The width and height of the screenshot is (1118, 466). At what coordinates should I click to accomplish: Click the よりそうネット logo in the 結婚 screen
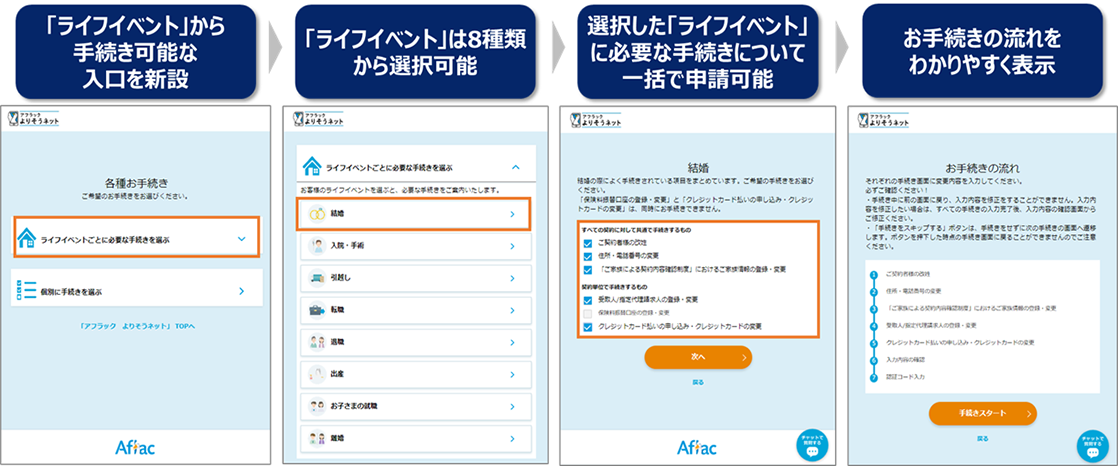[x=595, y=121]
